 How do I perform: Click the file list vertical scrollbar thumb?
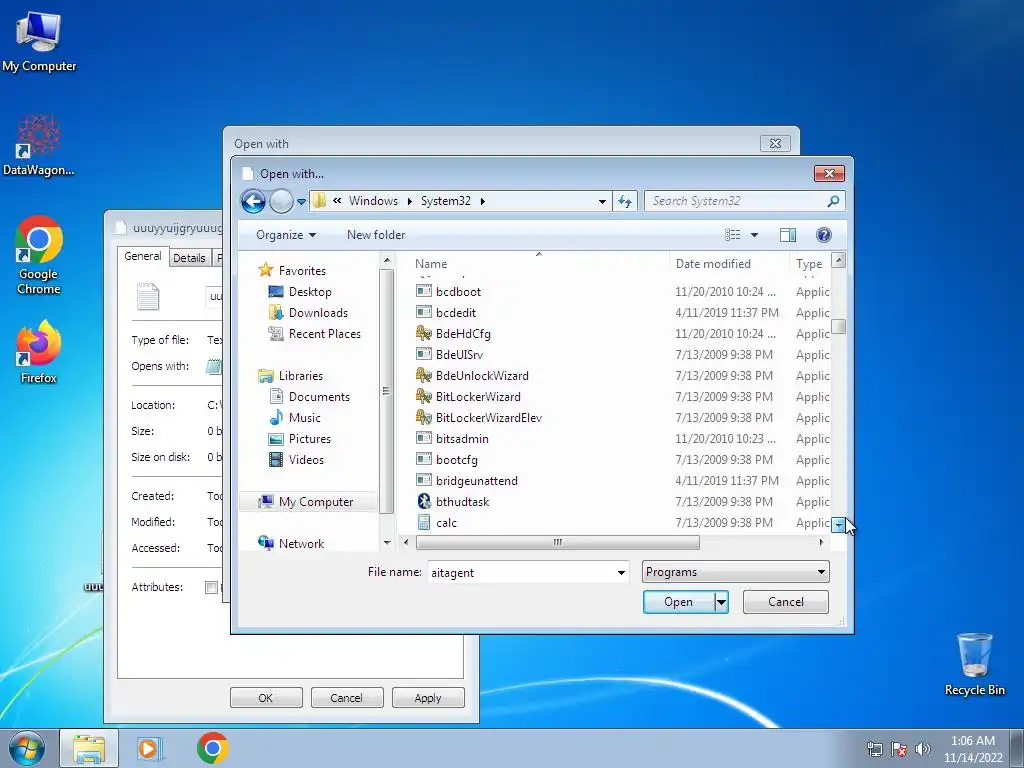[839, 327]
